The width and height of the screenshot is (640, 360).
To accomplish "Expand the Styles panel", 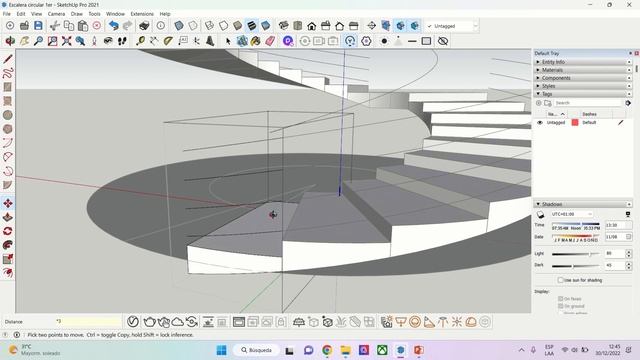I will coord(582,86).
